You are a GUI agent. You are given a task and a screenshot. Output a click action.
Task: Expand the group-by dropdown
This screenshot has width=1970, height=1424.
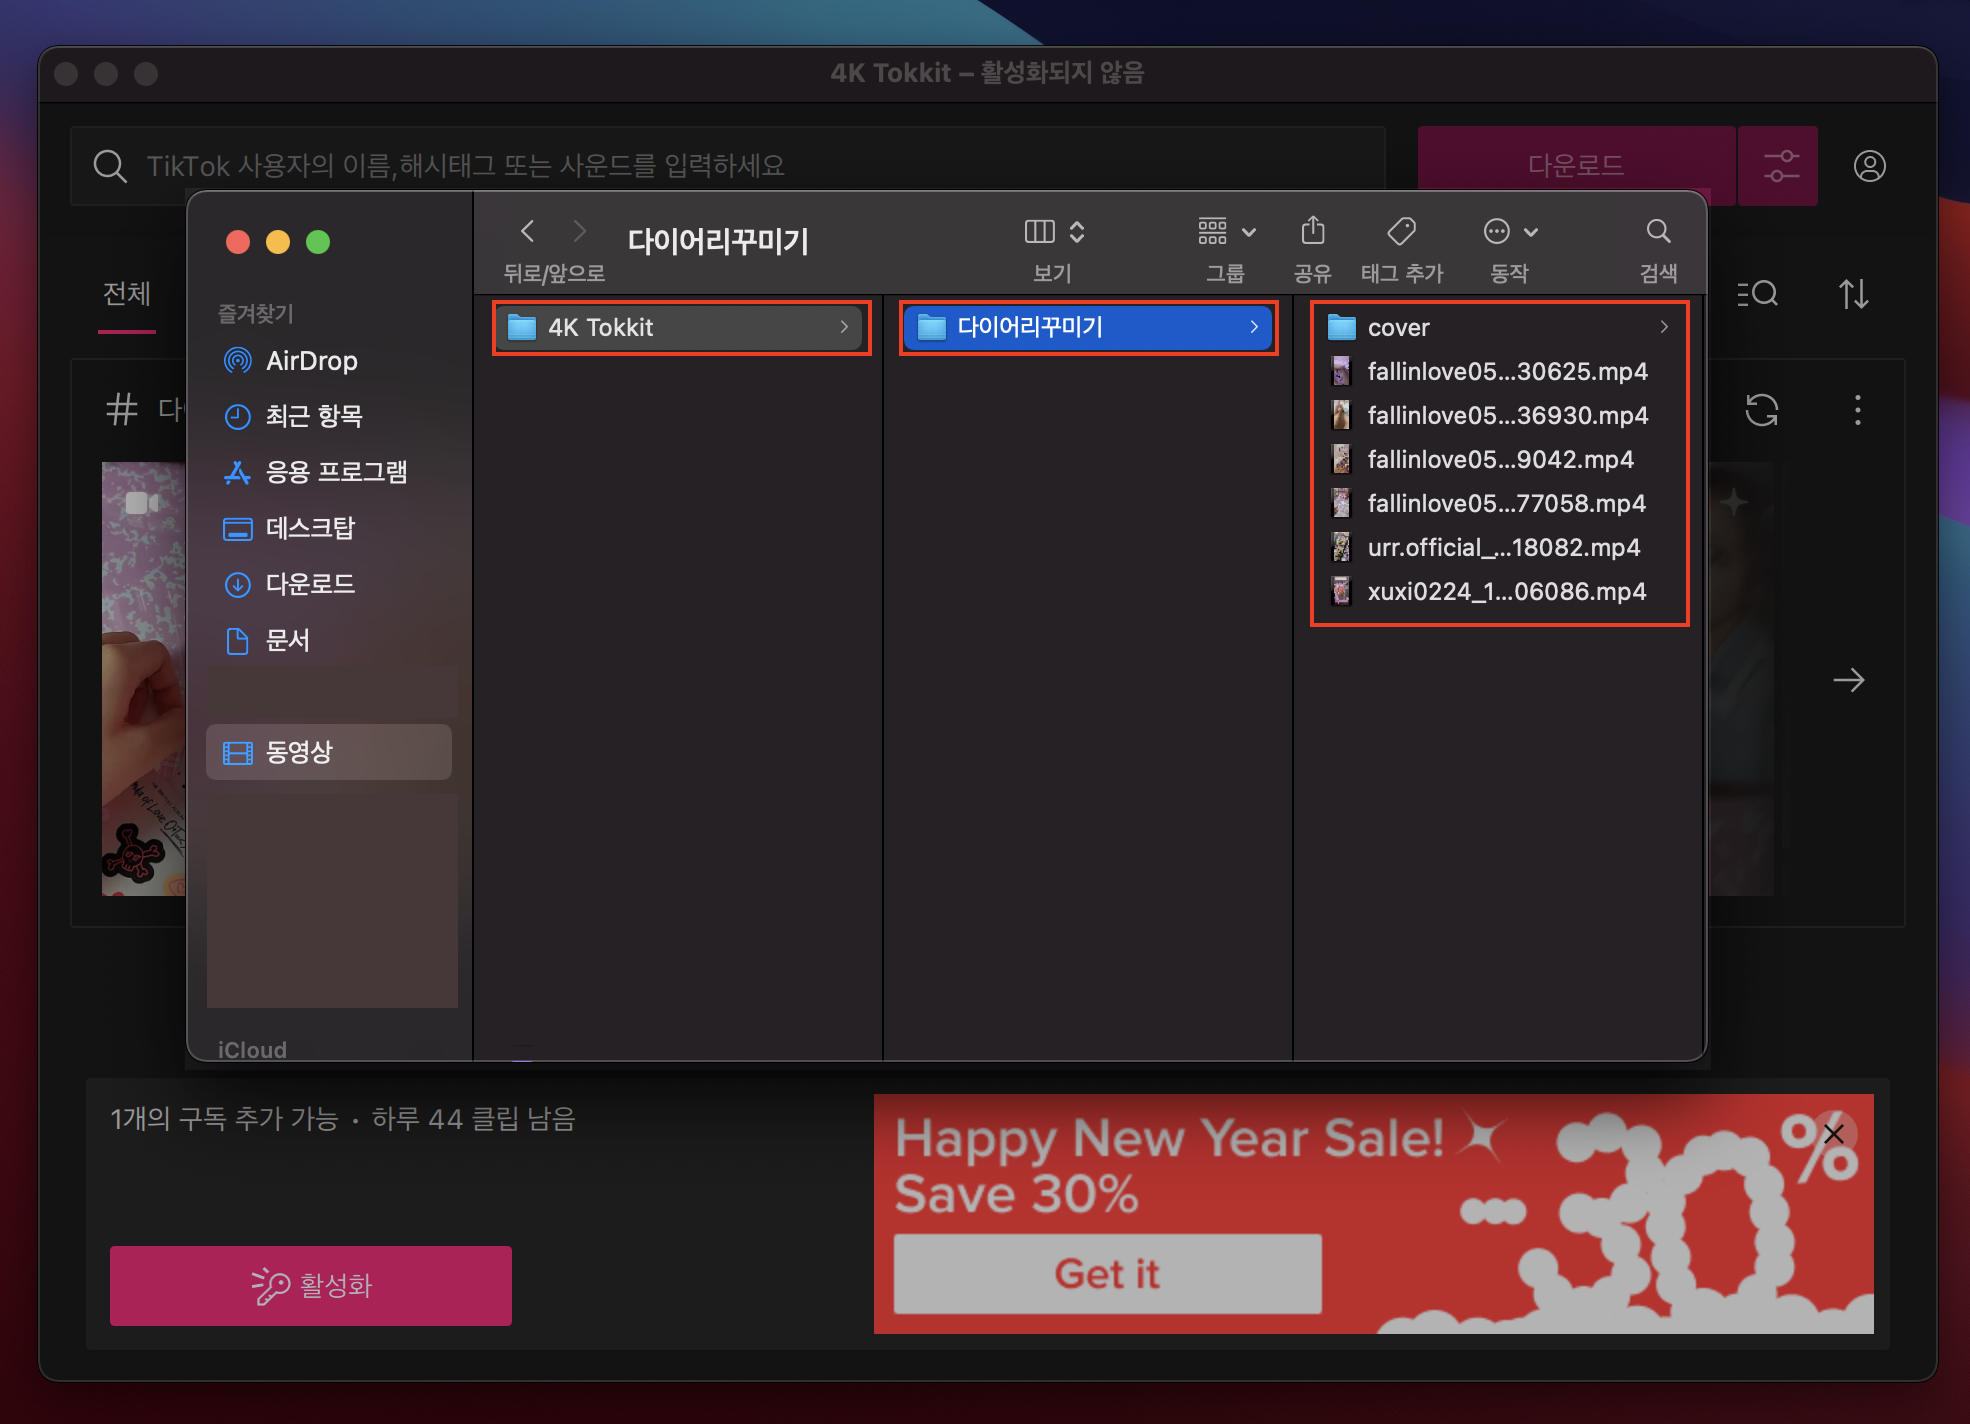pos(1226,232)
